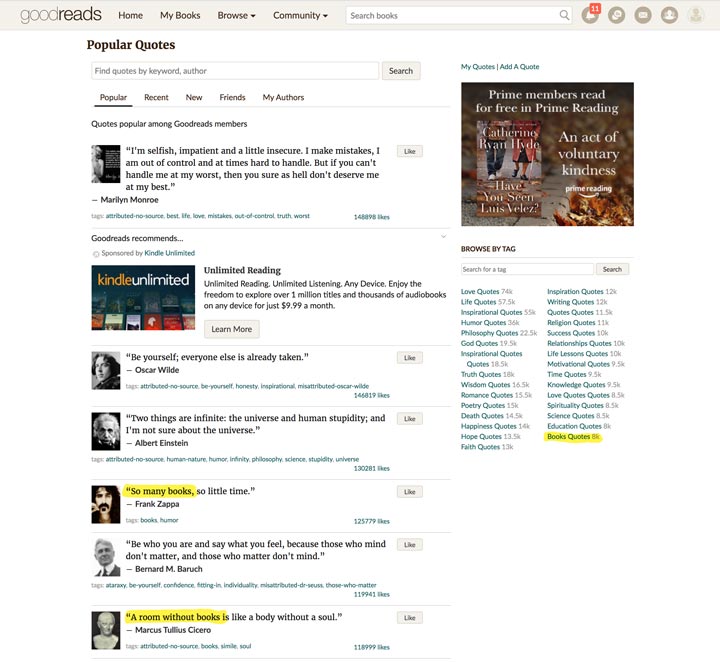The height and width of the screenshot is (662, 720).
Task: Open the My Quotes link
Action: click(x=478, y=67)
